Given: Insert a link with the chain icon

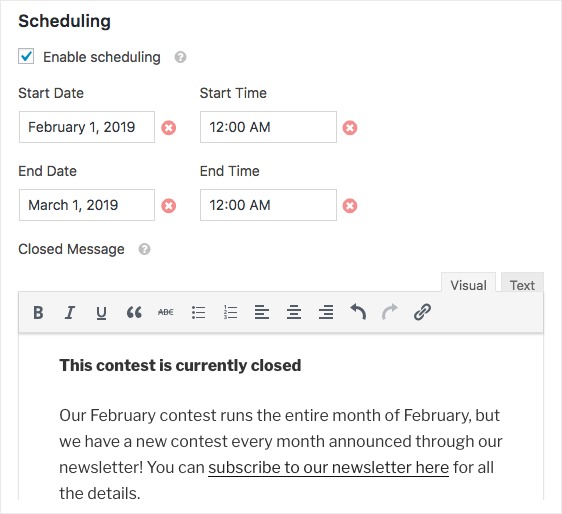Looking at the screenshot, I should (x=422, y=312).
